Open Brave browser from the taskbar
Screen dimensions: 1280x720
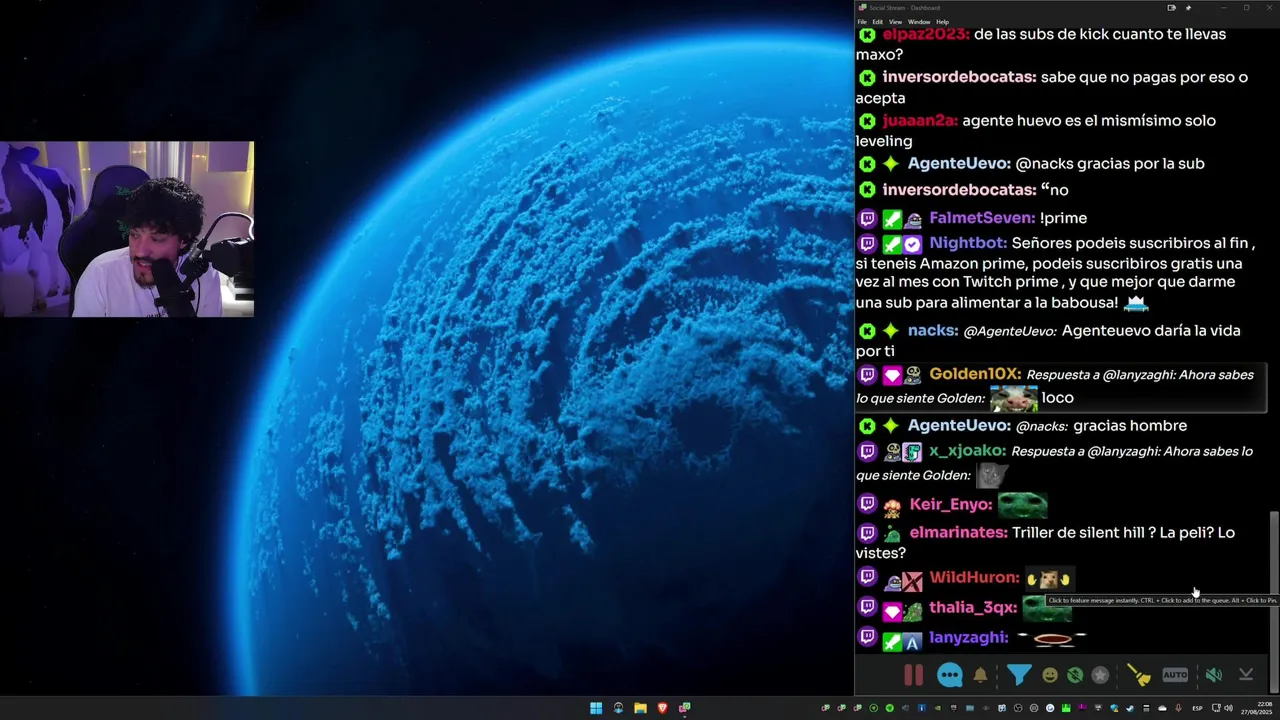(662, 708)
